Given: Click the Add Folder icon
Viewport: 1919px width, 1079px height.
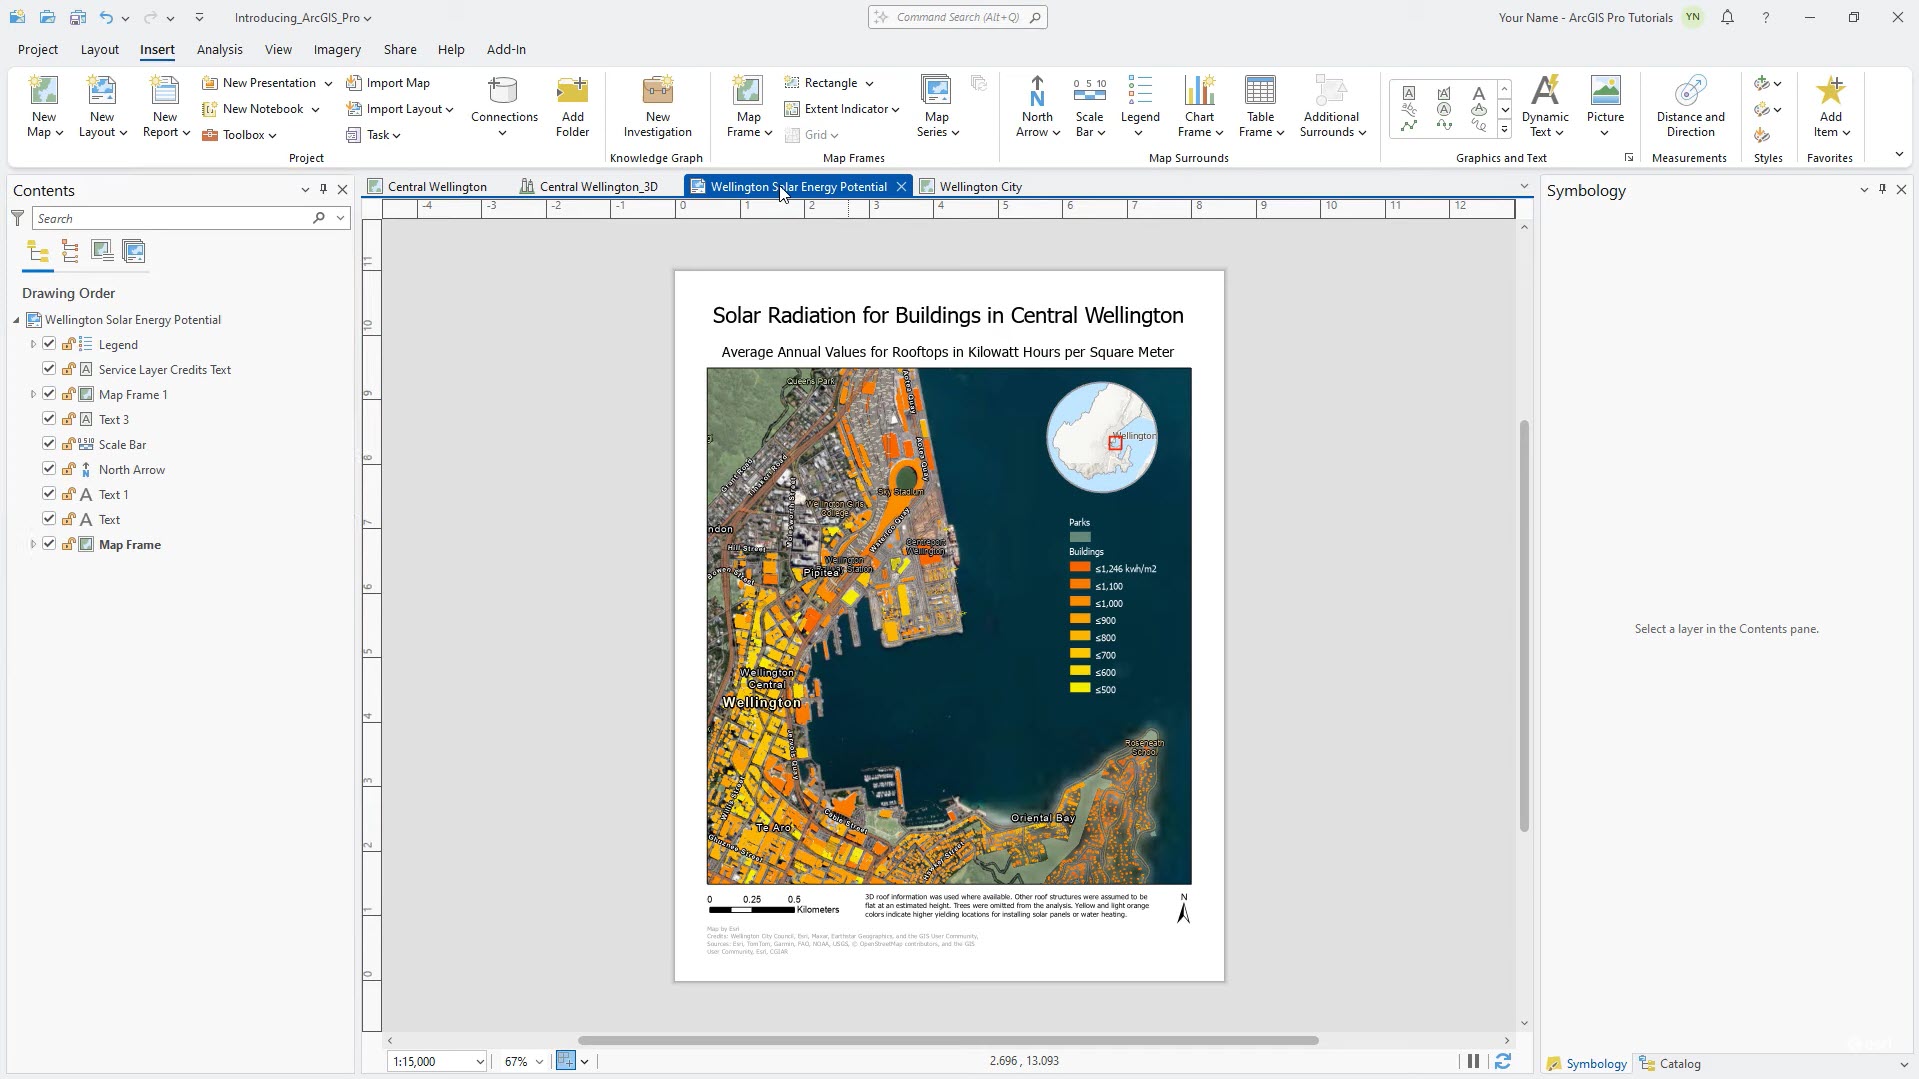Looking at the screenshot, I should point(572,92).
